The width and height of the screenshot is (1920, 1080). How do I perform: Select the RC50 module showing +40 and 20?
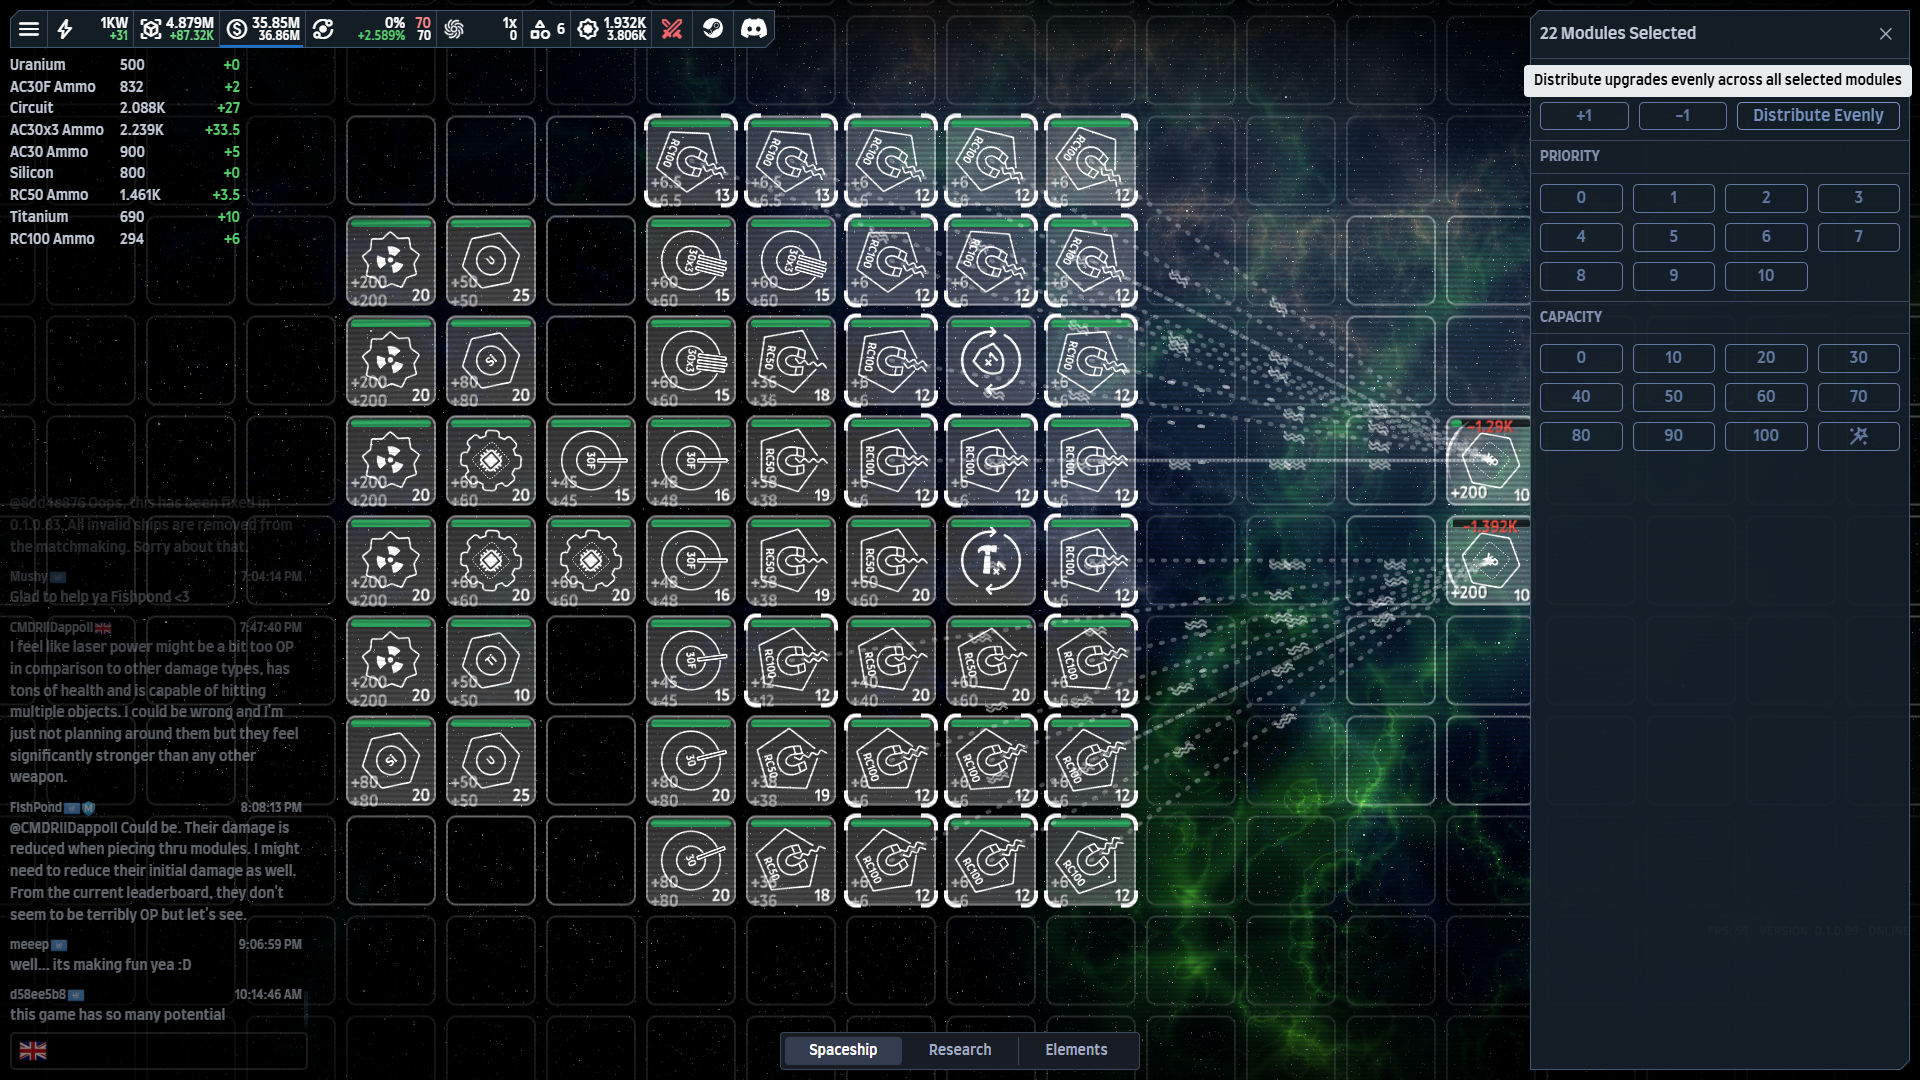(891, 661)
